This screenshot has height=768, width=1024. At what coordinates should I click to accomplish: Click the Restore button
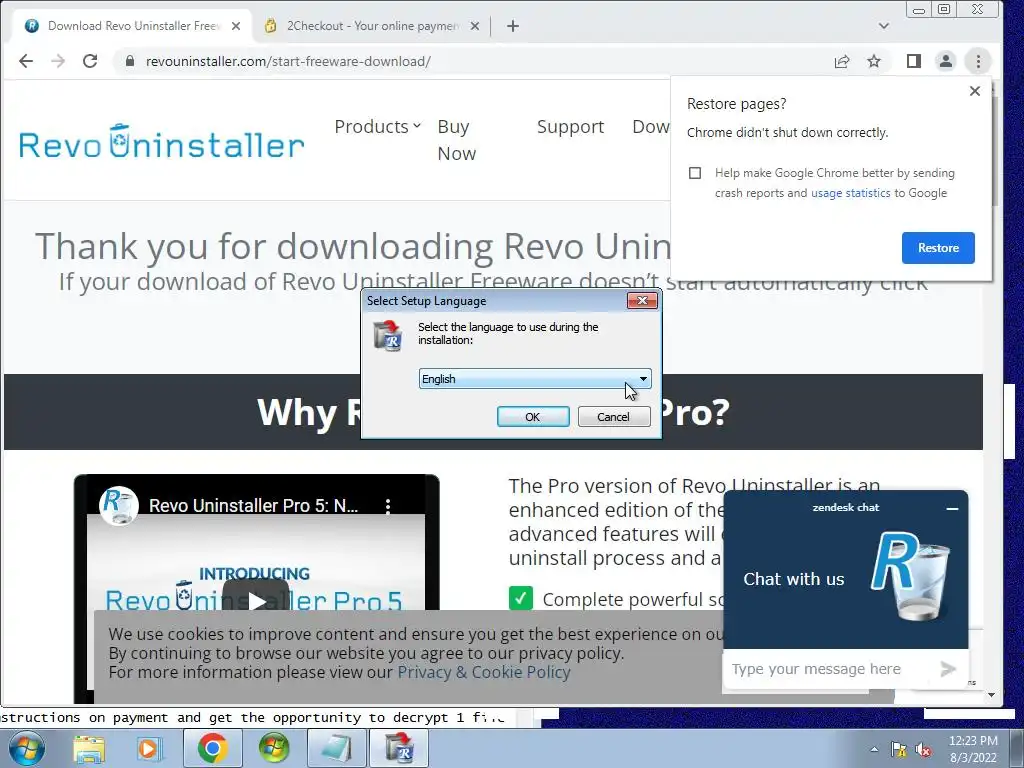[x=938, y=248]
